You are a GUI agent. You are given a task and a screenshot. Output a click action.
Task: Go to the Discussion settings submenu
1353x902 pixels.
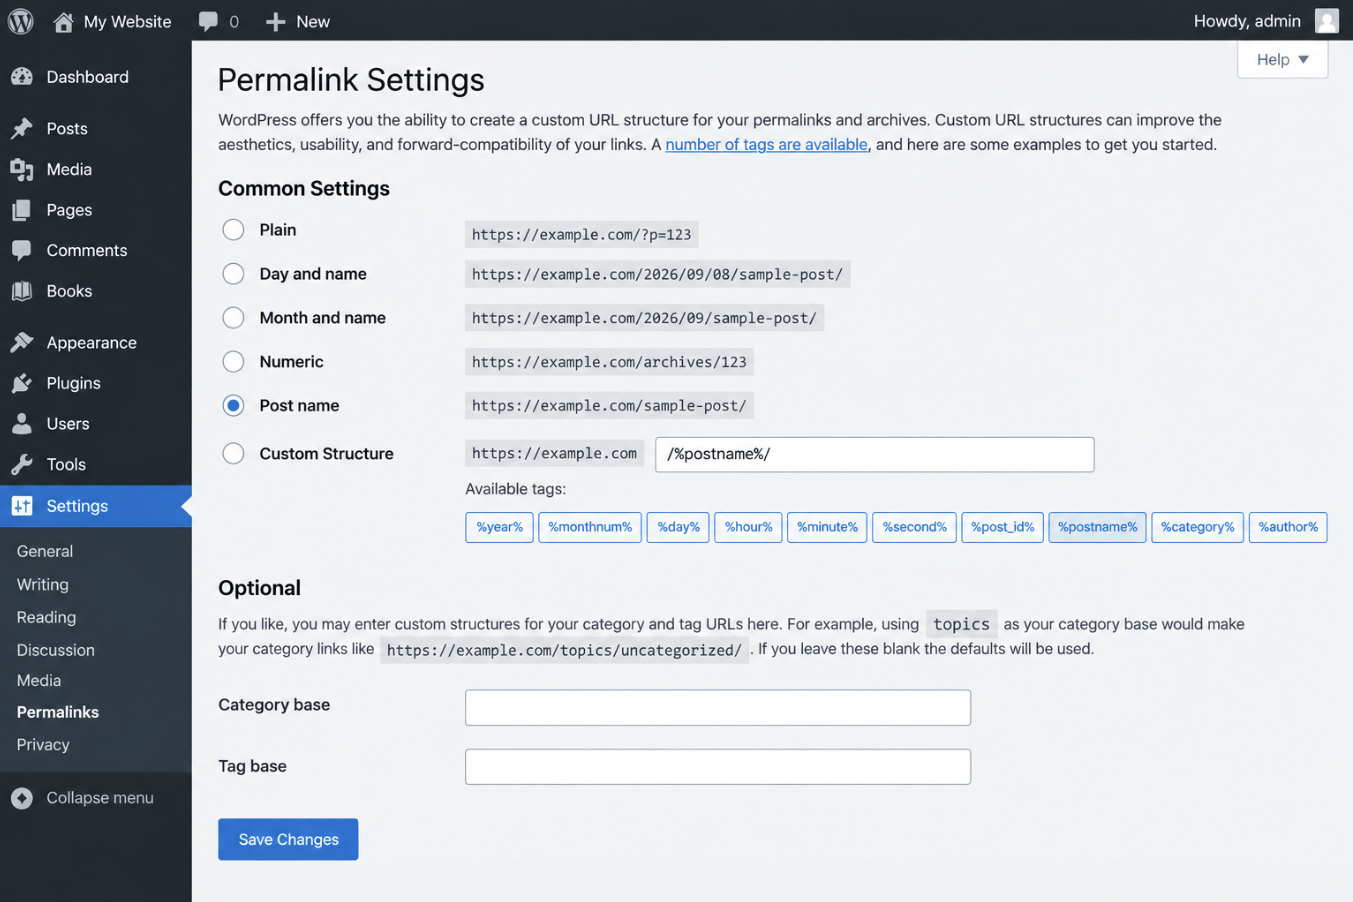pyautogui.click(x=56, y=650)
